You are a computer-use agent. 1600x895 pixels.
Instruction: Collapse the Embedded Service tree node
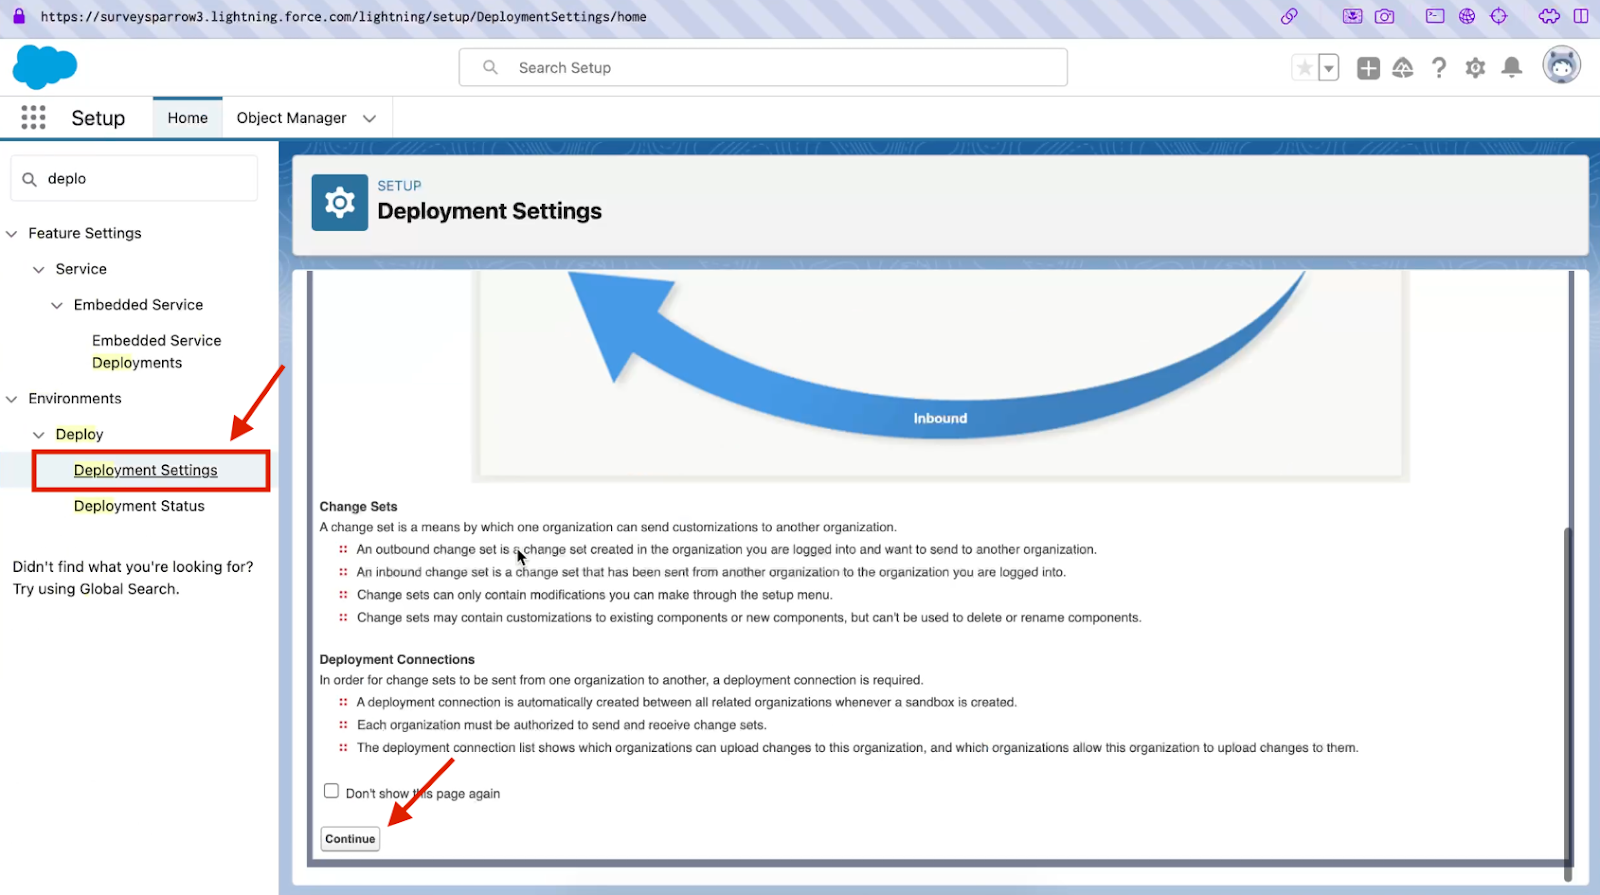click(57, 305)
